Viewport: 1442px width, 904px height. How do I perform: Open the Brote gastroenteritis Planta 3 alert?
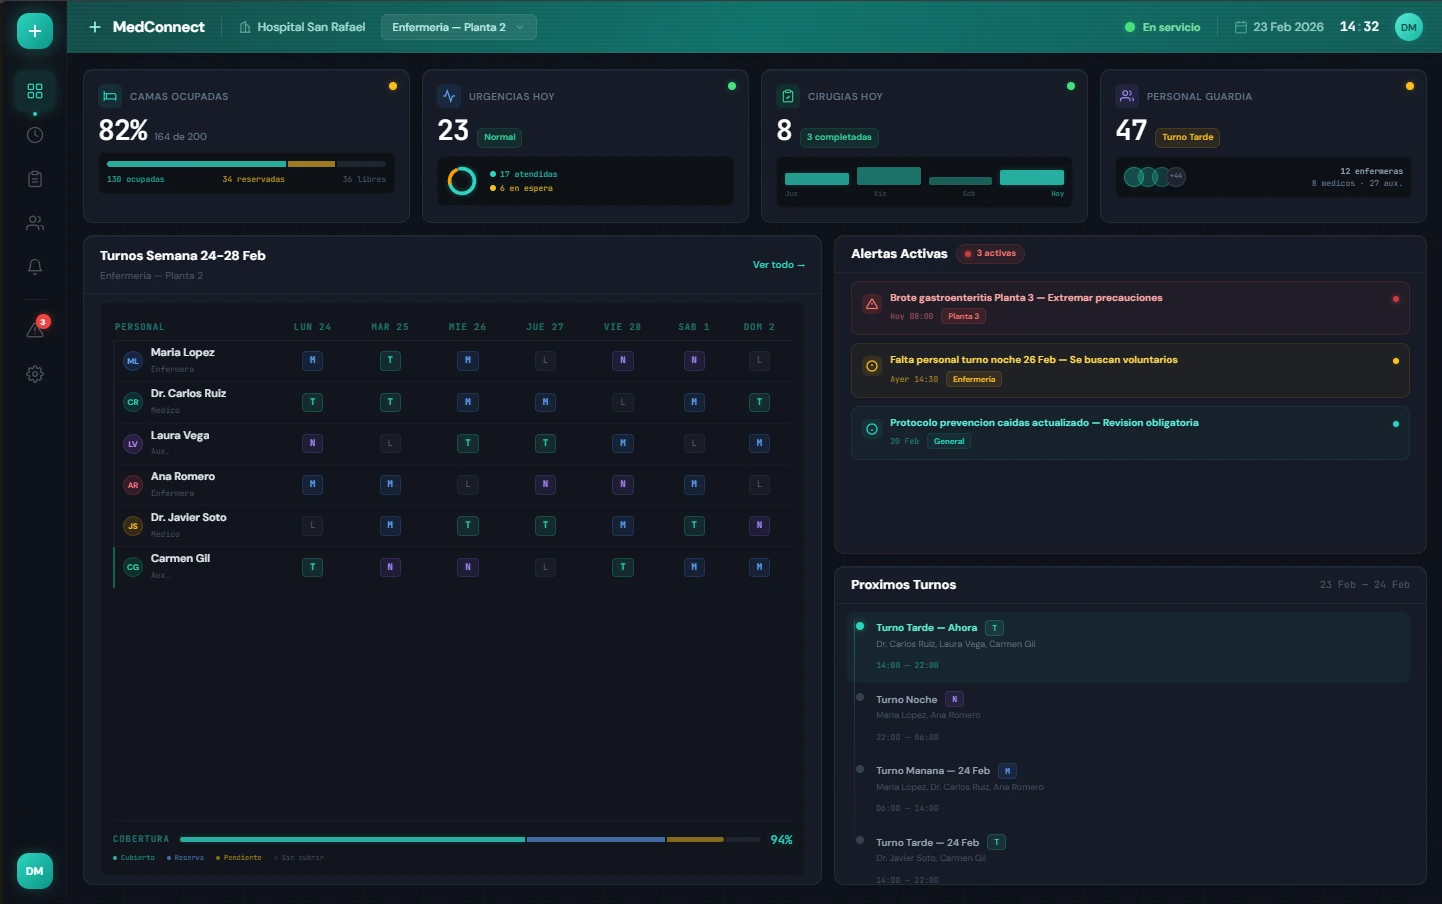1130,308
